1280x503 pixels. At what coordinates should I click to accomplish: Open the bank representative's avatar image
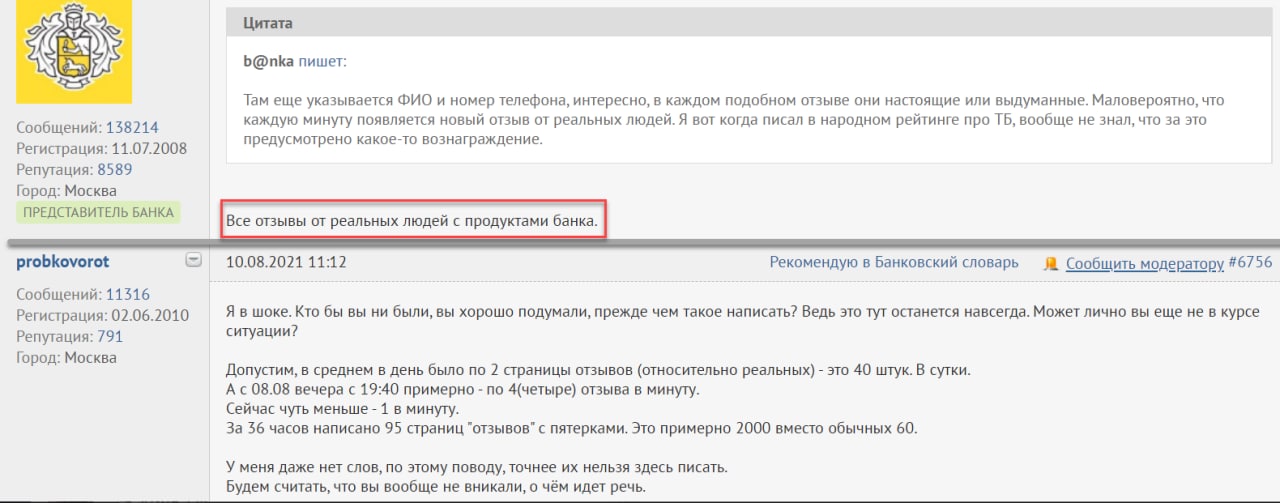(74, 51)
